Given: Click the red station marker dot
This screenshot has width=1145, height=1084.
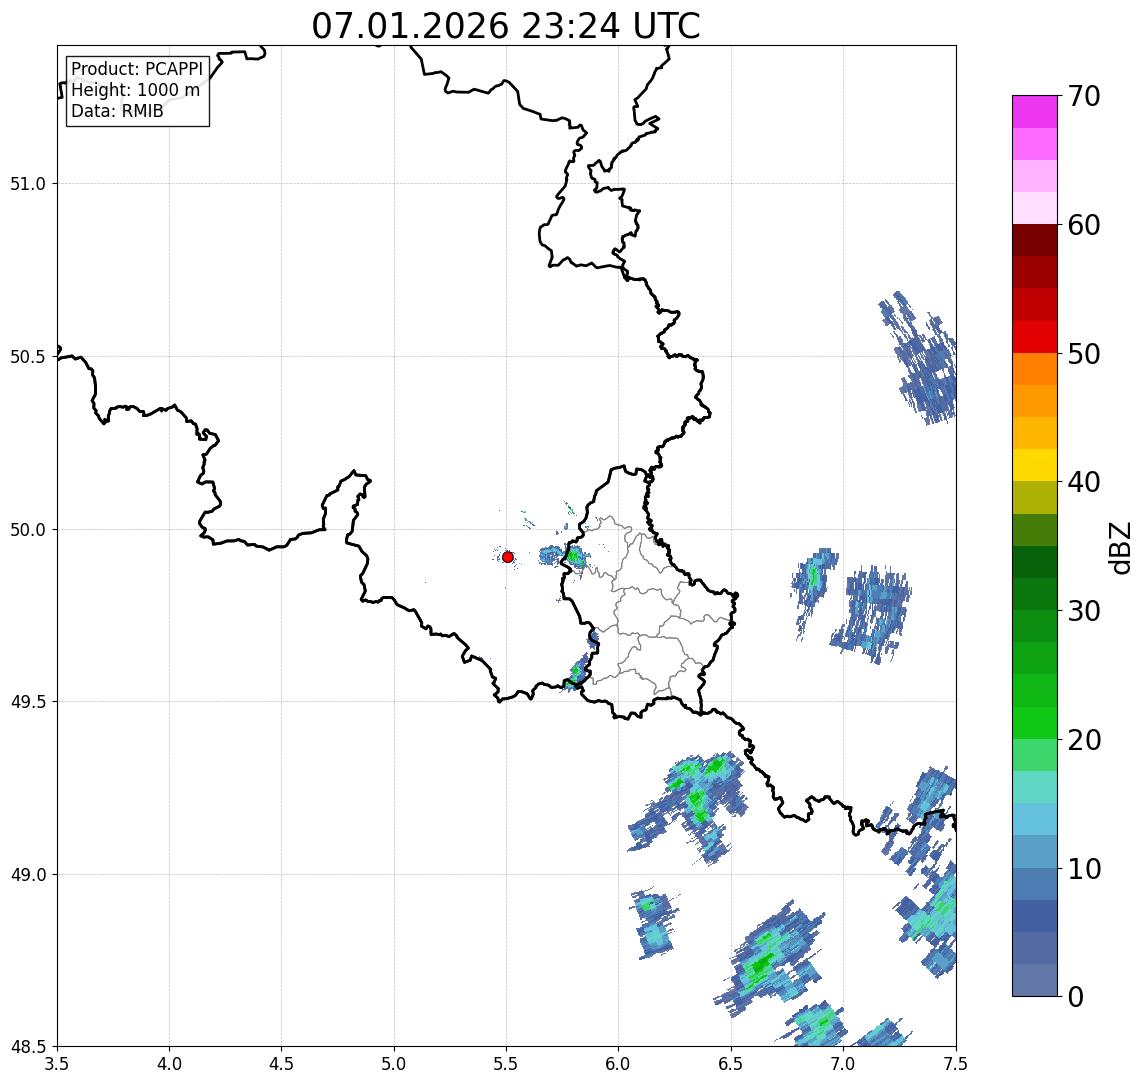Looking at the screenshot, I should [x=508, y=557].
